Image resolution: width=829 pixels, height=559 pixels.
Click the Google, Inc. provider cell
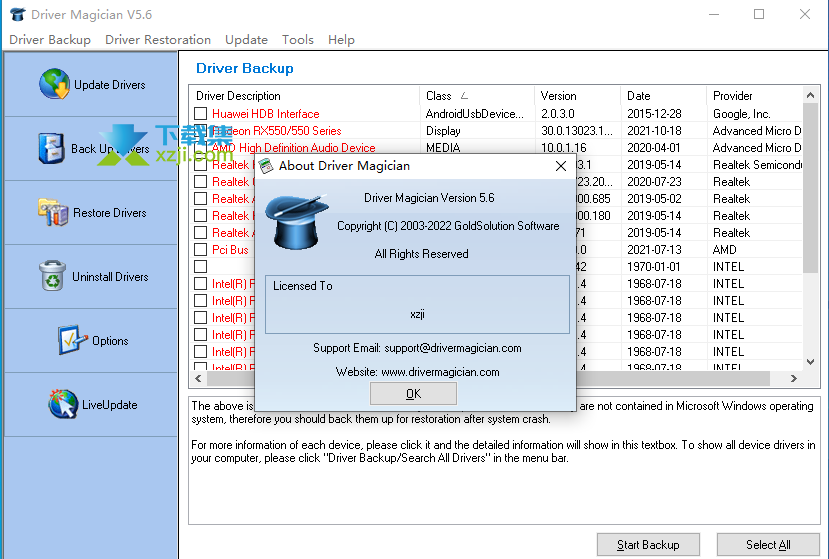(x=741, y=114)
